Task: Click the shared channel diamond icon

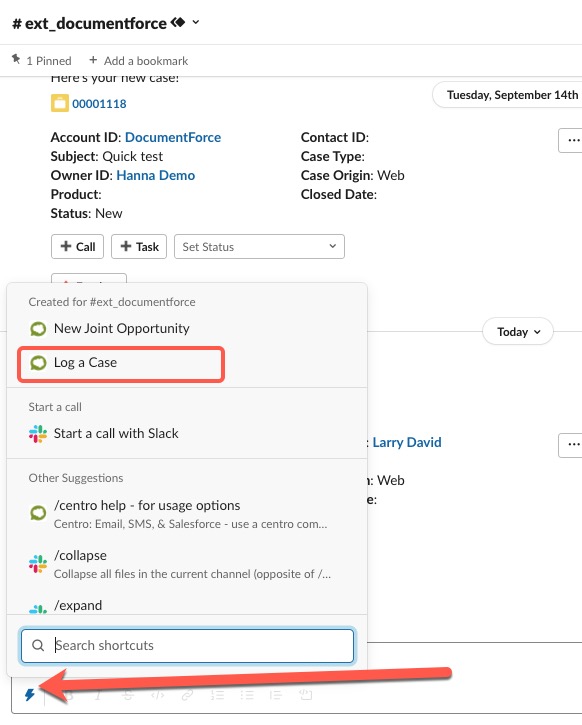Action: 178,22
